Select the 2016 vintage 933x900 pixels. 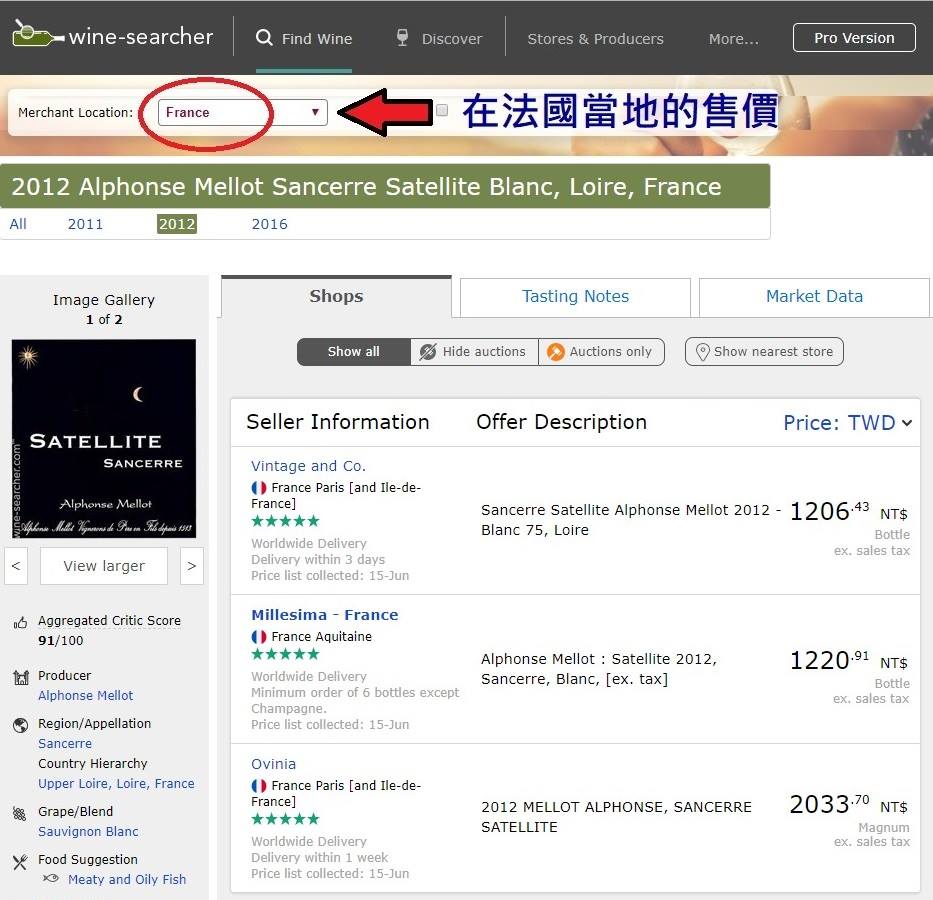tap(270, 224)
